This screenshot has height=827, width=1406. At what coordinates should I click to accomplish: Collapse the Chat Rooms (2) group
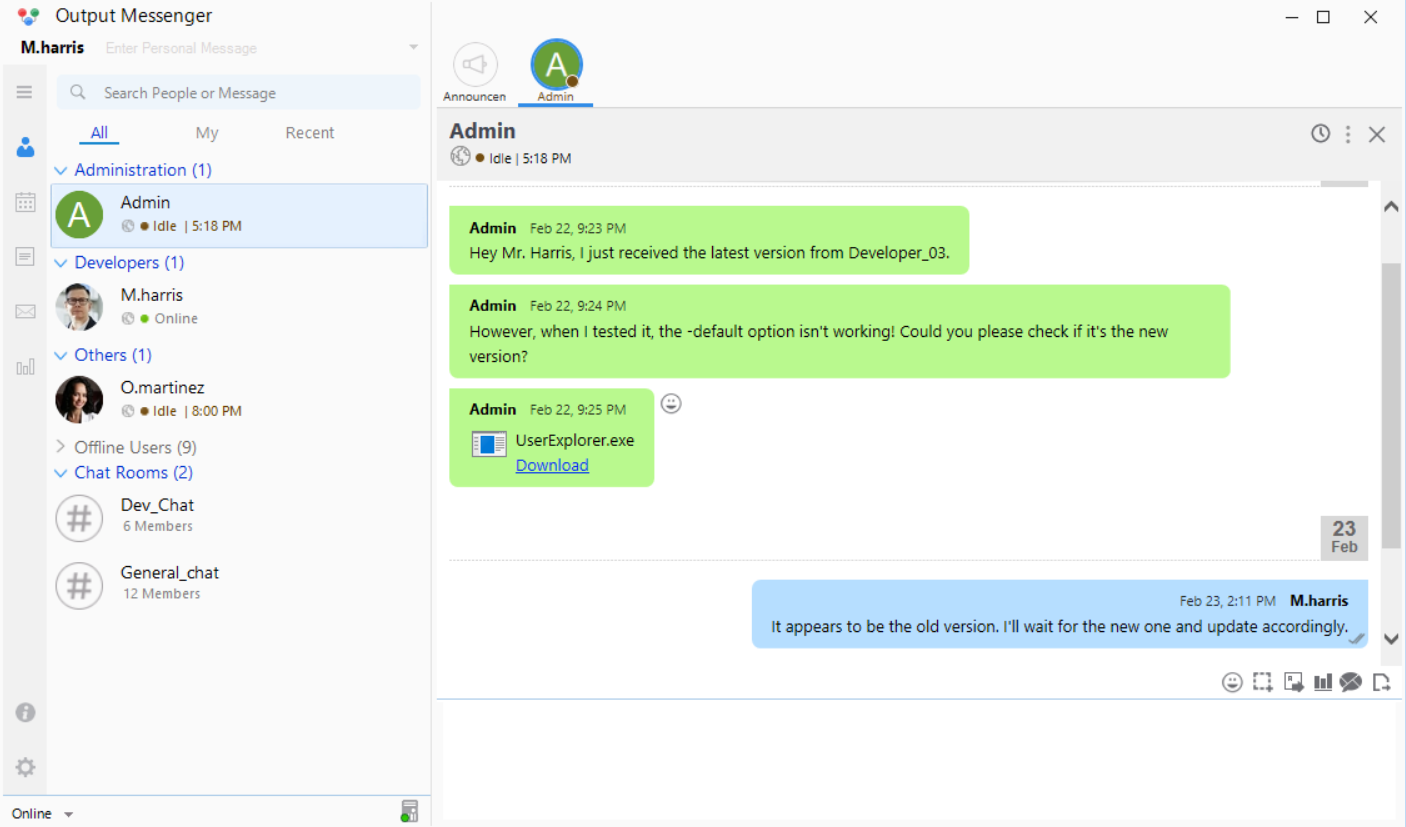pos(60,472)
